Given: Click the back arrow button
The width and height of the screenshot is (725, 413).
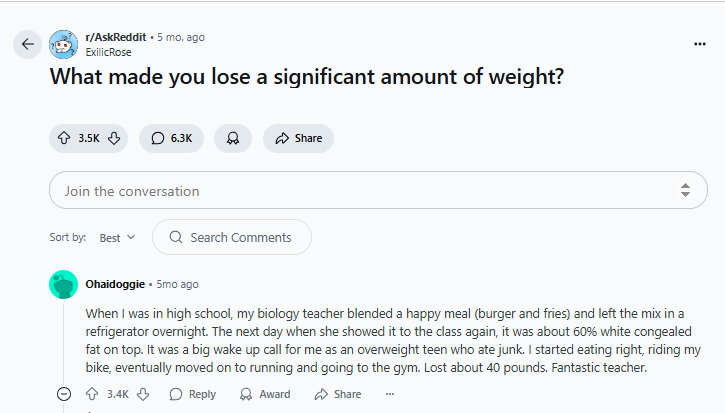Looking at the screenshot, I should coord(27,44).
